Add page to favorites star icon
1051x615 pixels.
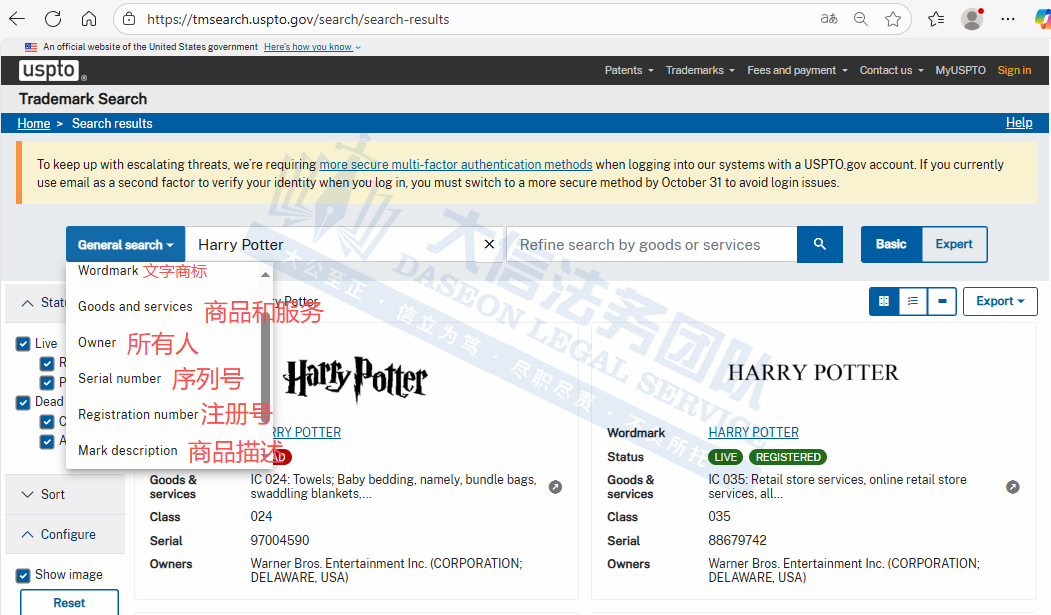(893, 19)
